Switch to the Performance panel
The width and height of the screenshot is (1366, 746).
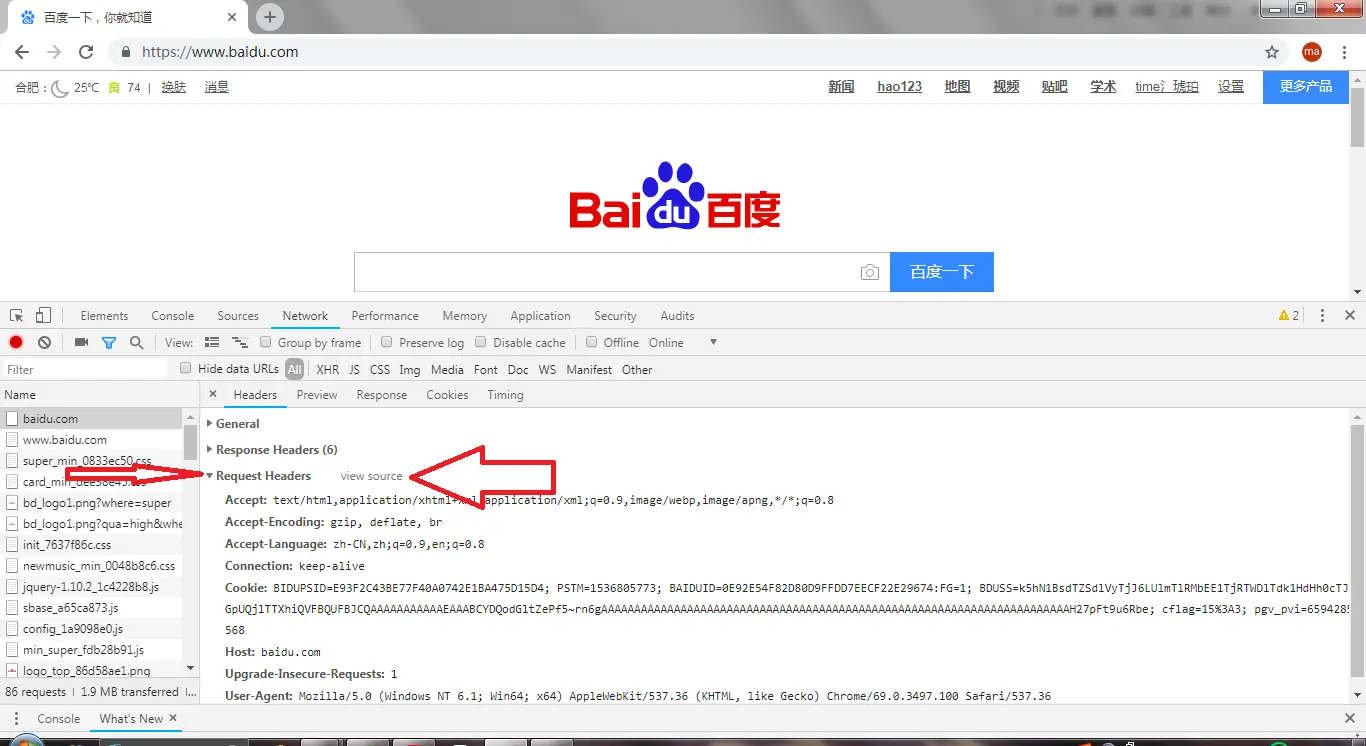(x=385, y=316)
